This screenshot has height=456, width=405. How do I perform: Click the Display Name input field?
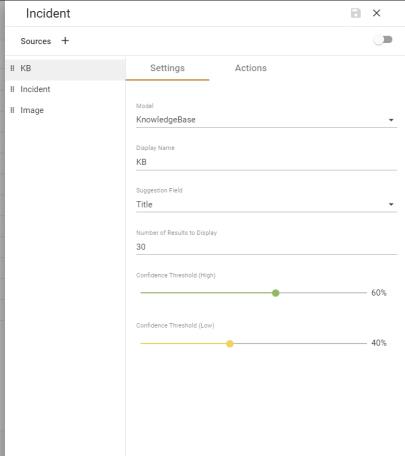pos(266,162)
